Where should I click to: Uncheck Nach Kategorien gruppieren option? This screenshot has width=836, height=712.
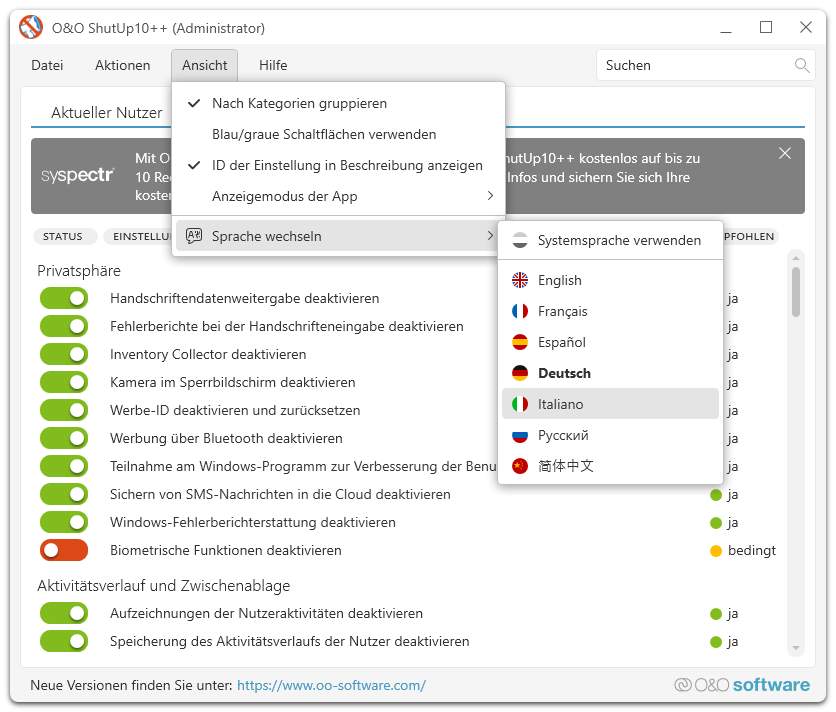[299, 103]
